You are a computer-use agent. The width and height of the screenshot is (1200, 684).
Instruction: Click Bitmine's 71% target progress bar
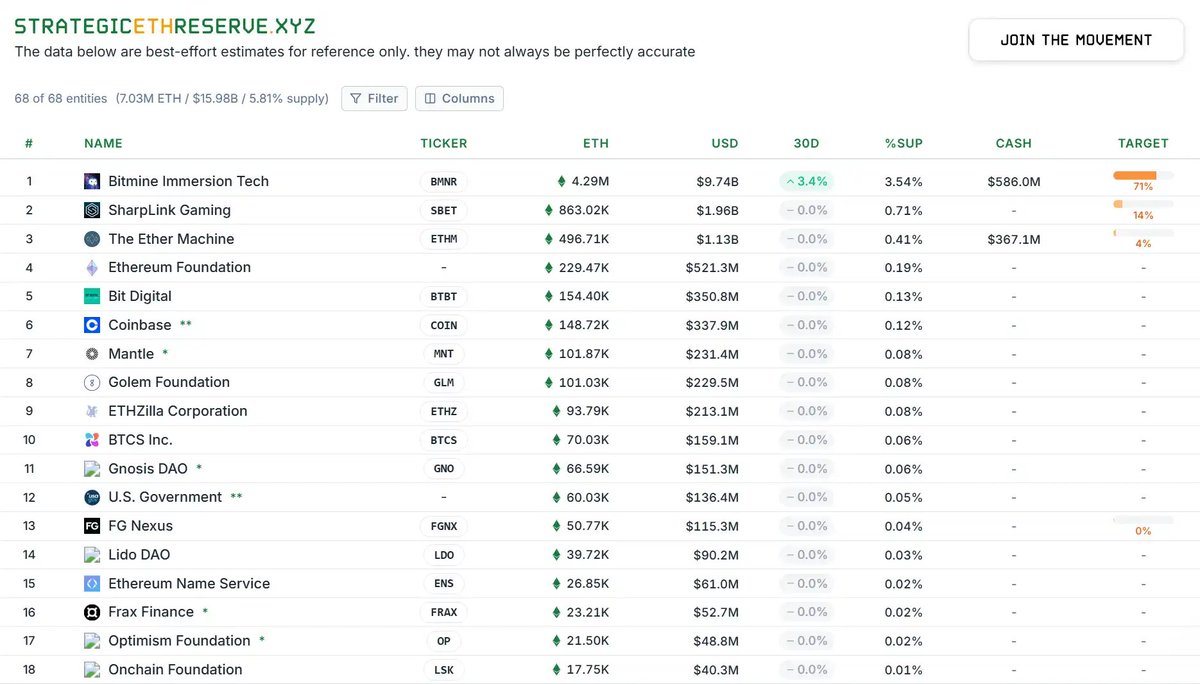[x=1142, y=175]
